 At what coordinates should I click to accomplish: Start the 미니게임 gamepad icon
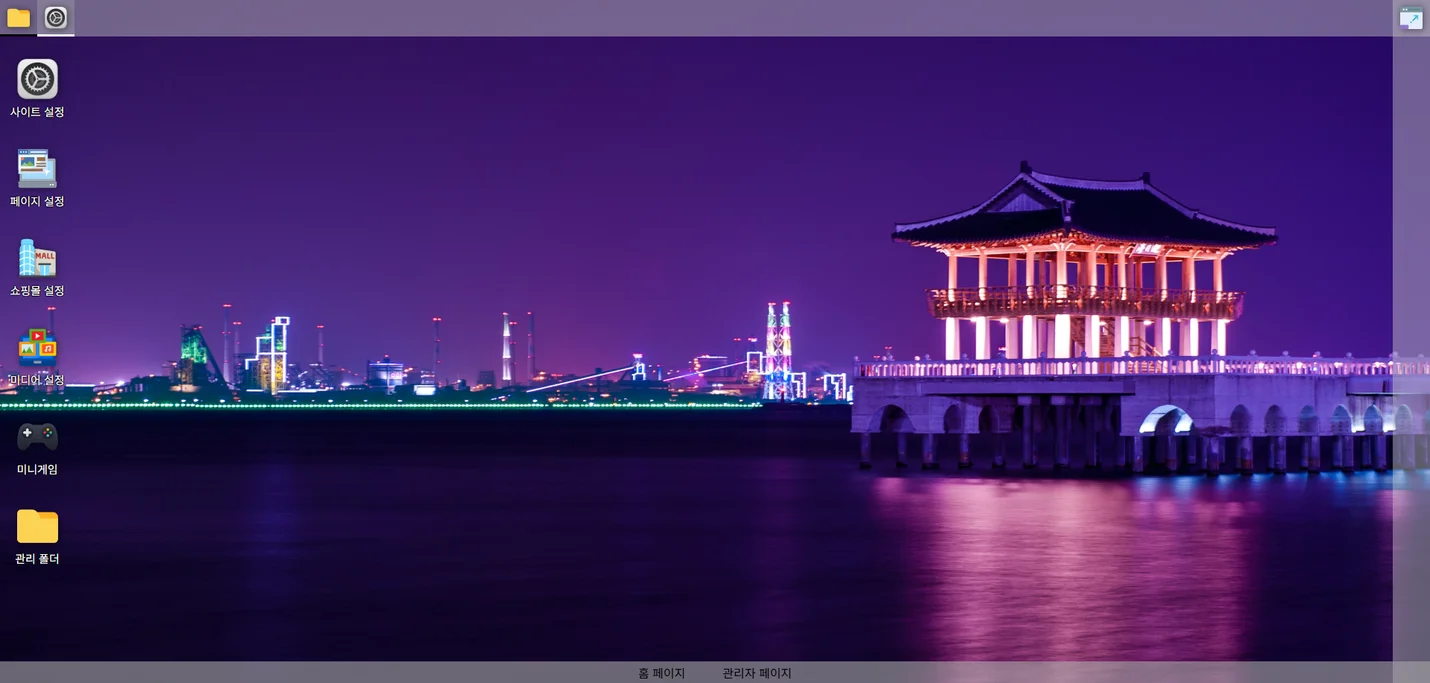click(x=37, y=437)
